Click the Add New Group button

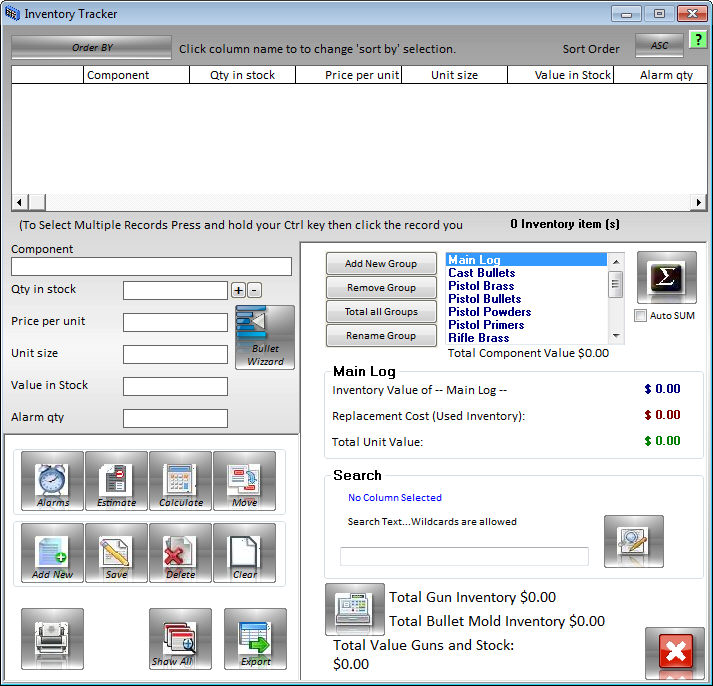click(x=381, y=264)
